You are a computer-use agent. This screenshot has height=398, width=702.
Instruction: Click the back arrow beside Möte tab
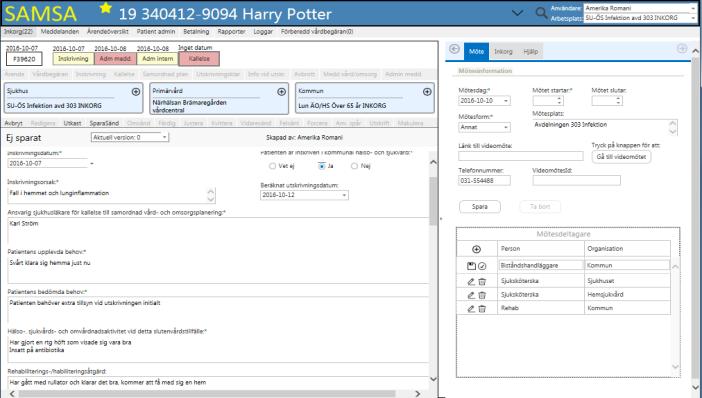[454, 49]
